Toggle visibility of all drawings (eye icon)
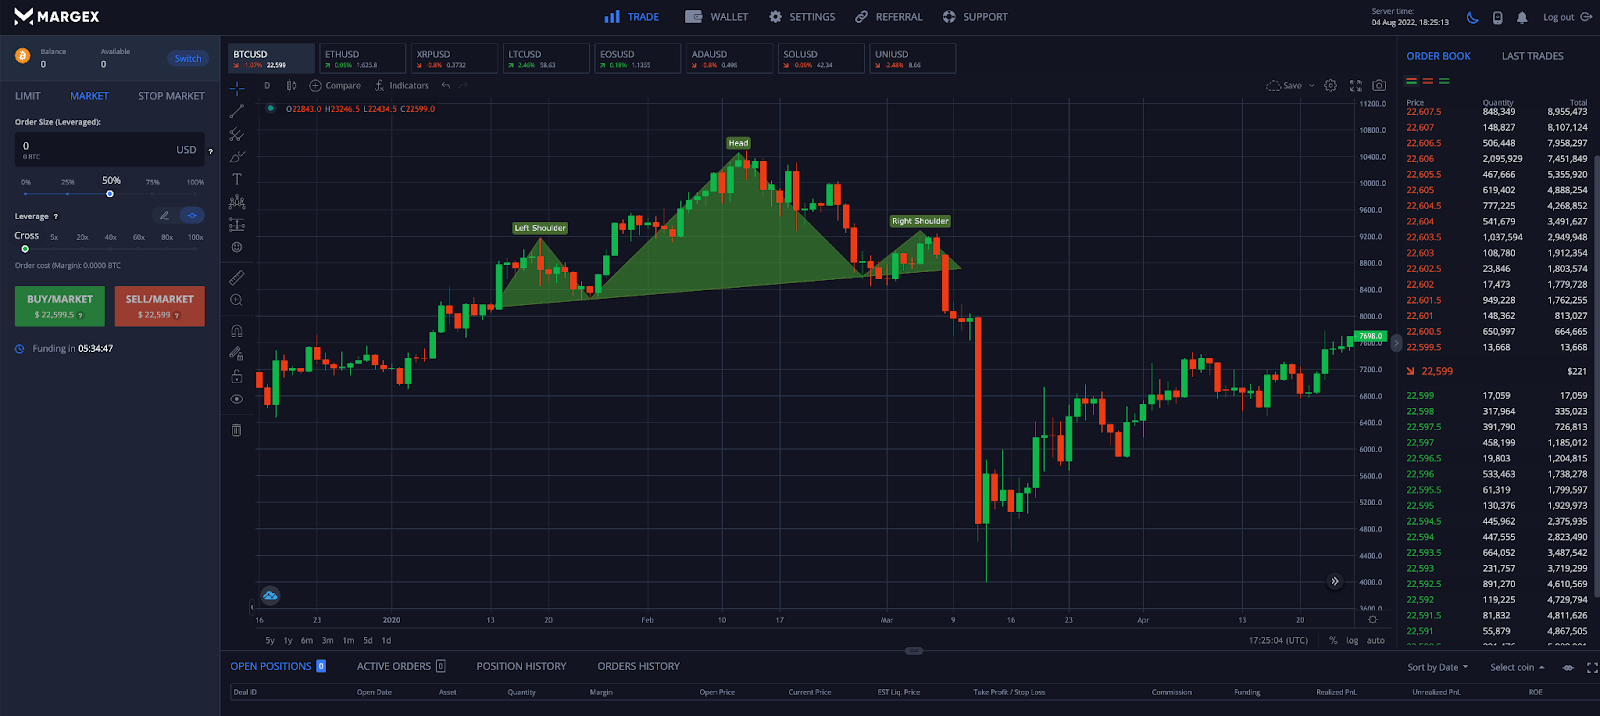The height and width of the screenshot is (716, 1600). [x=237, y=399]
